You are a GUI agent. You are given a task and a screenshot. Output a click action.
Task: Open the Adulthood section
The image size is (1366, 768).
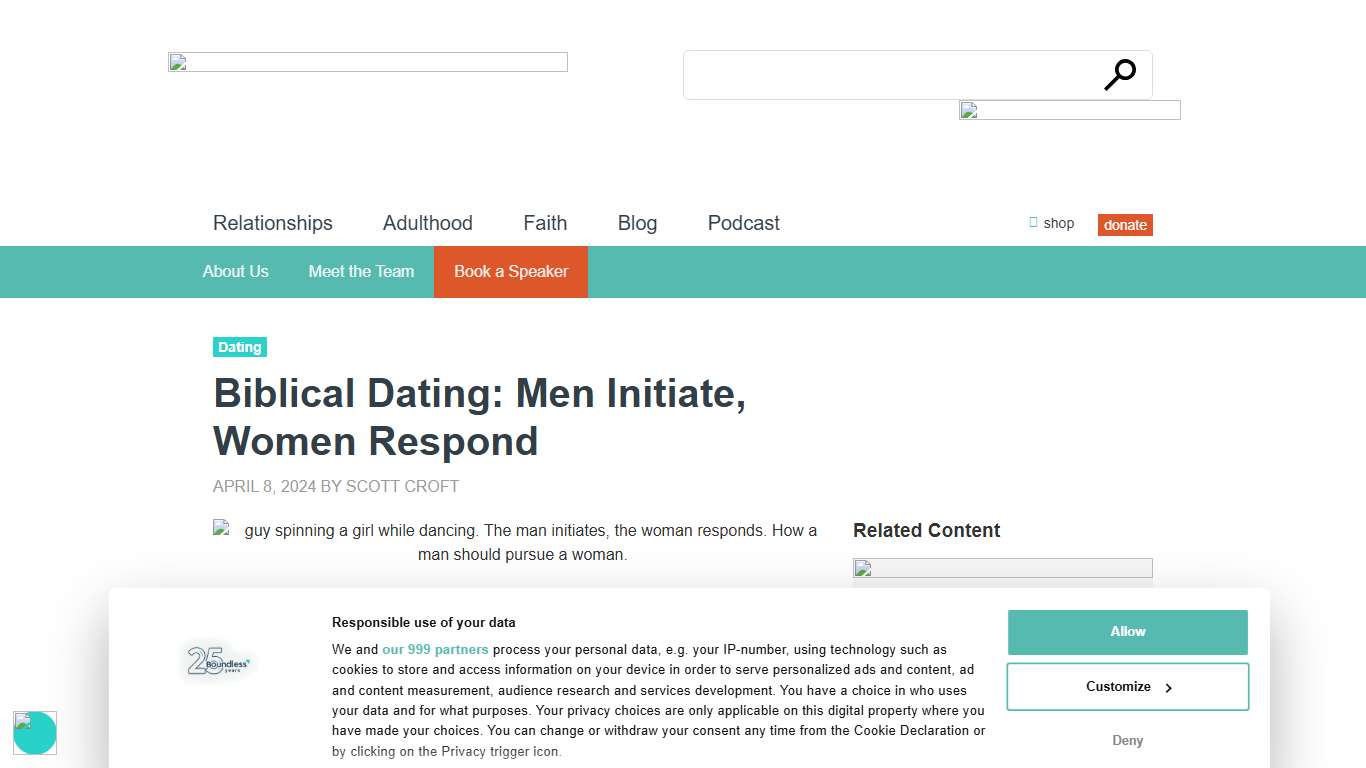[427, 223]
